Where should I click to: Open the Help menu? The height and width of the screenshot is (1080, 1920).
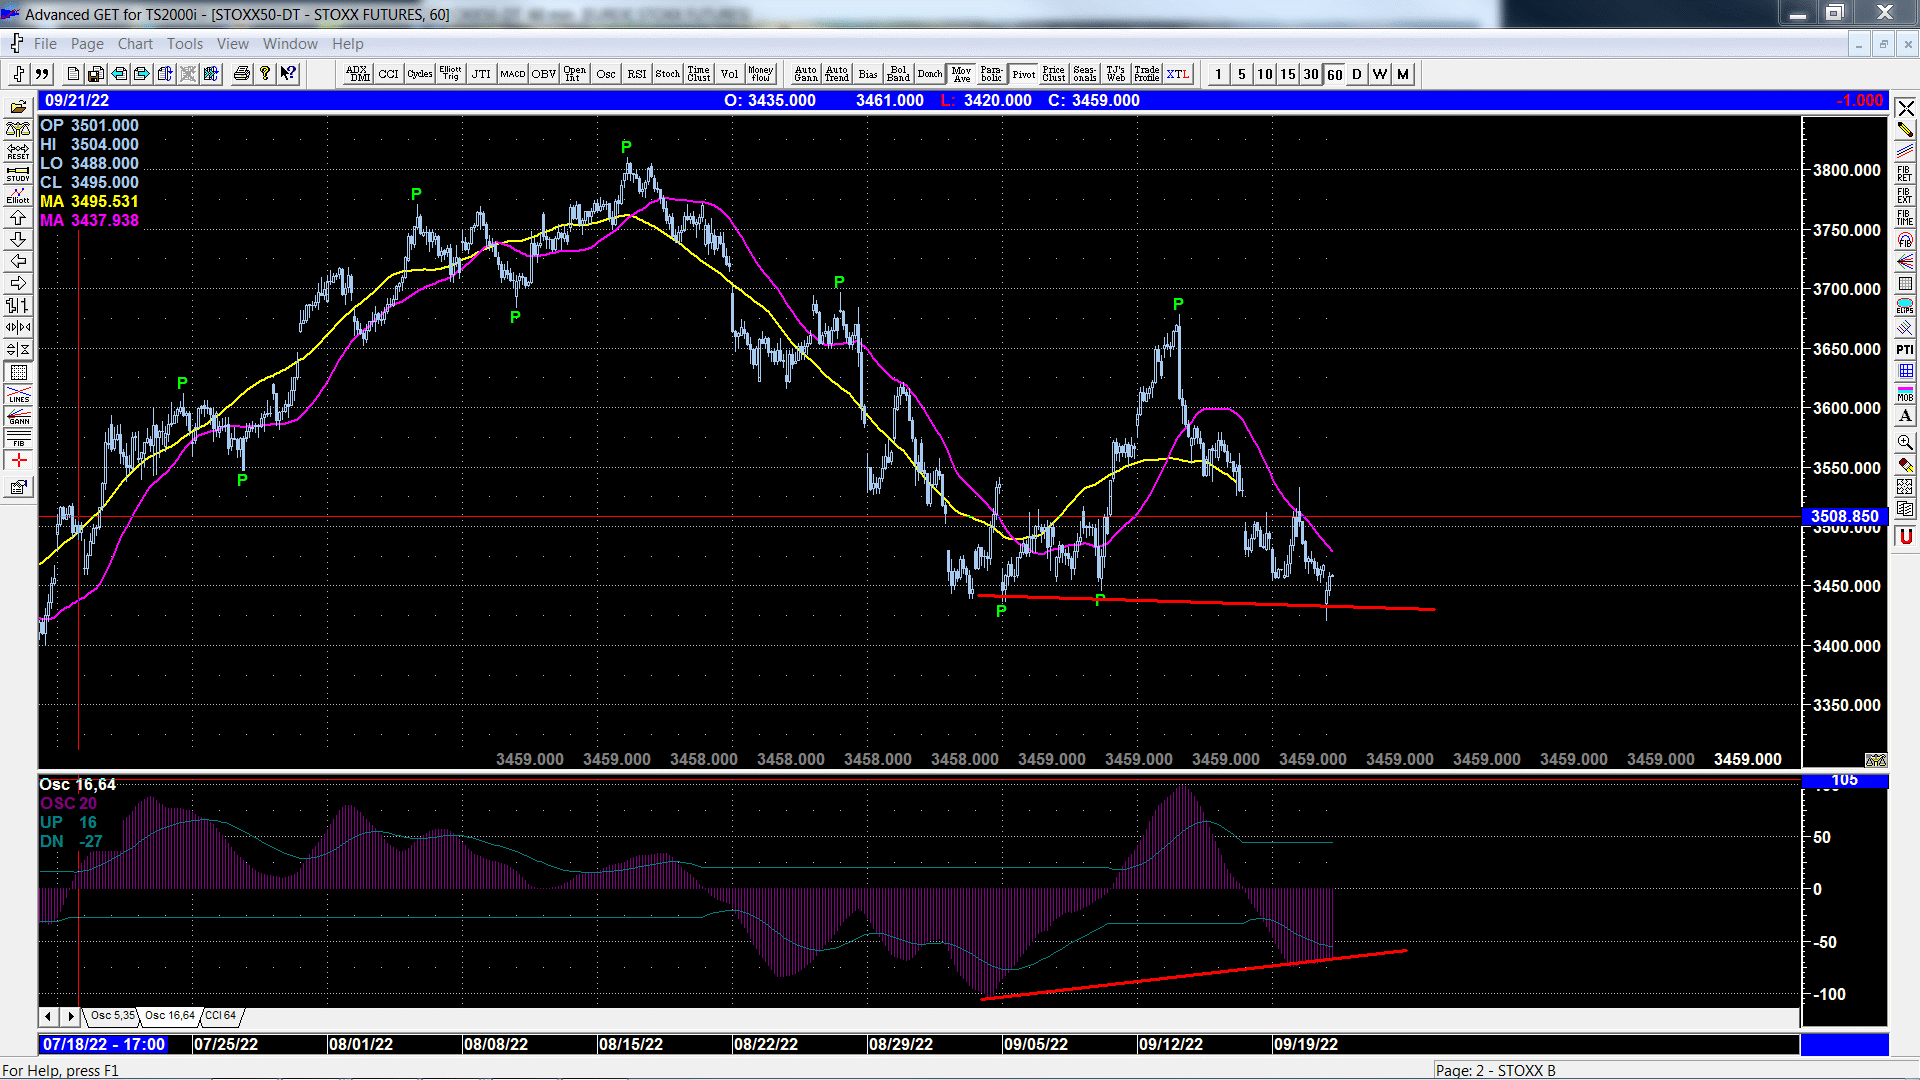348,44
